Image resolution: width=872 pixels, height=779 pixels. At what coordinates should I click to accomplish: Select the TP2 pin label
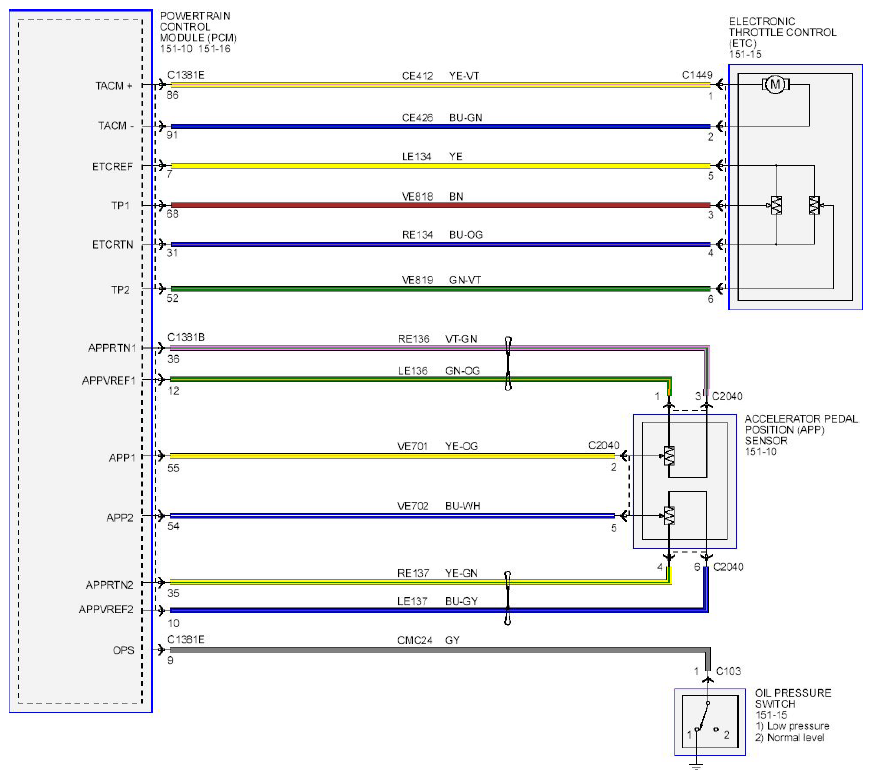point(120,290)
